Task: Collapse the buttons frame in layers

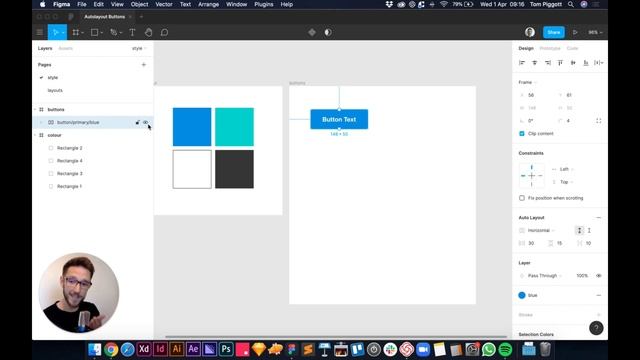Action: (35, 109)
